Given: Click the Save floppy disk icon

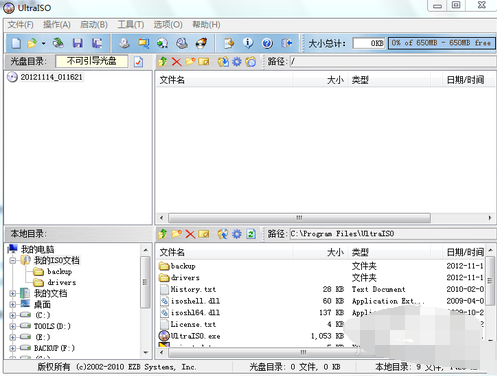Looking at the screenshot, I should click(x=78, y=43).
